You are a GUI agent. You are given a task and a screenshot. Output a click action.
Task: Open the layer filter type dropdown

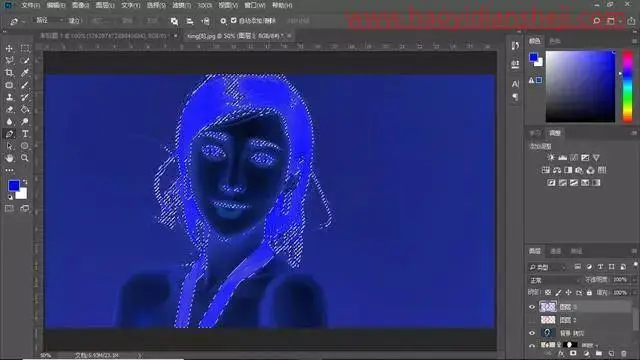click(548, 267)
